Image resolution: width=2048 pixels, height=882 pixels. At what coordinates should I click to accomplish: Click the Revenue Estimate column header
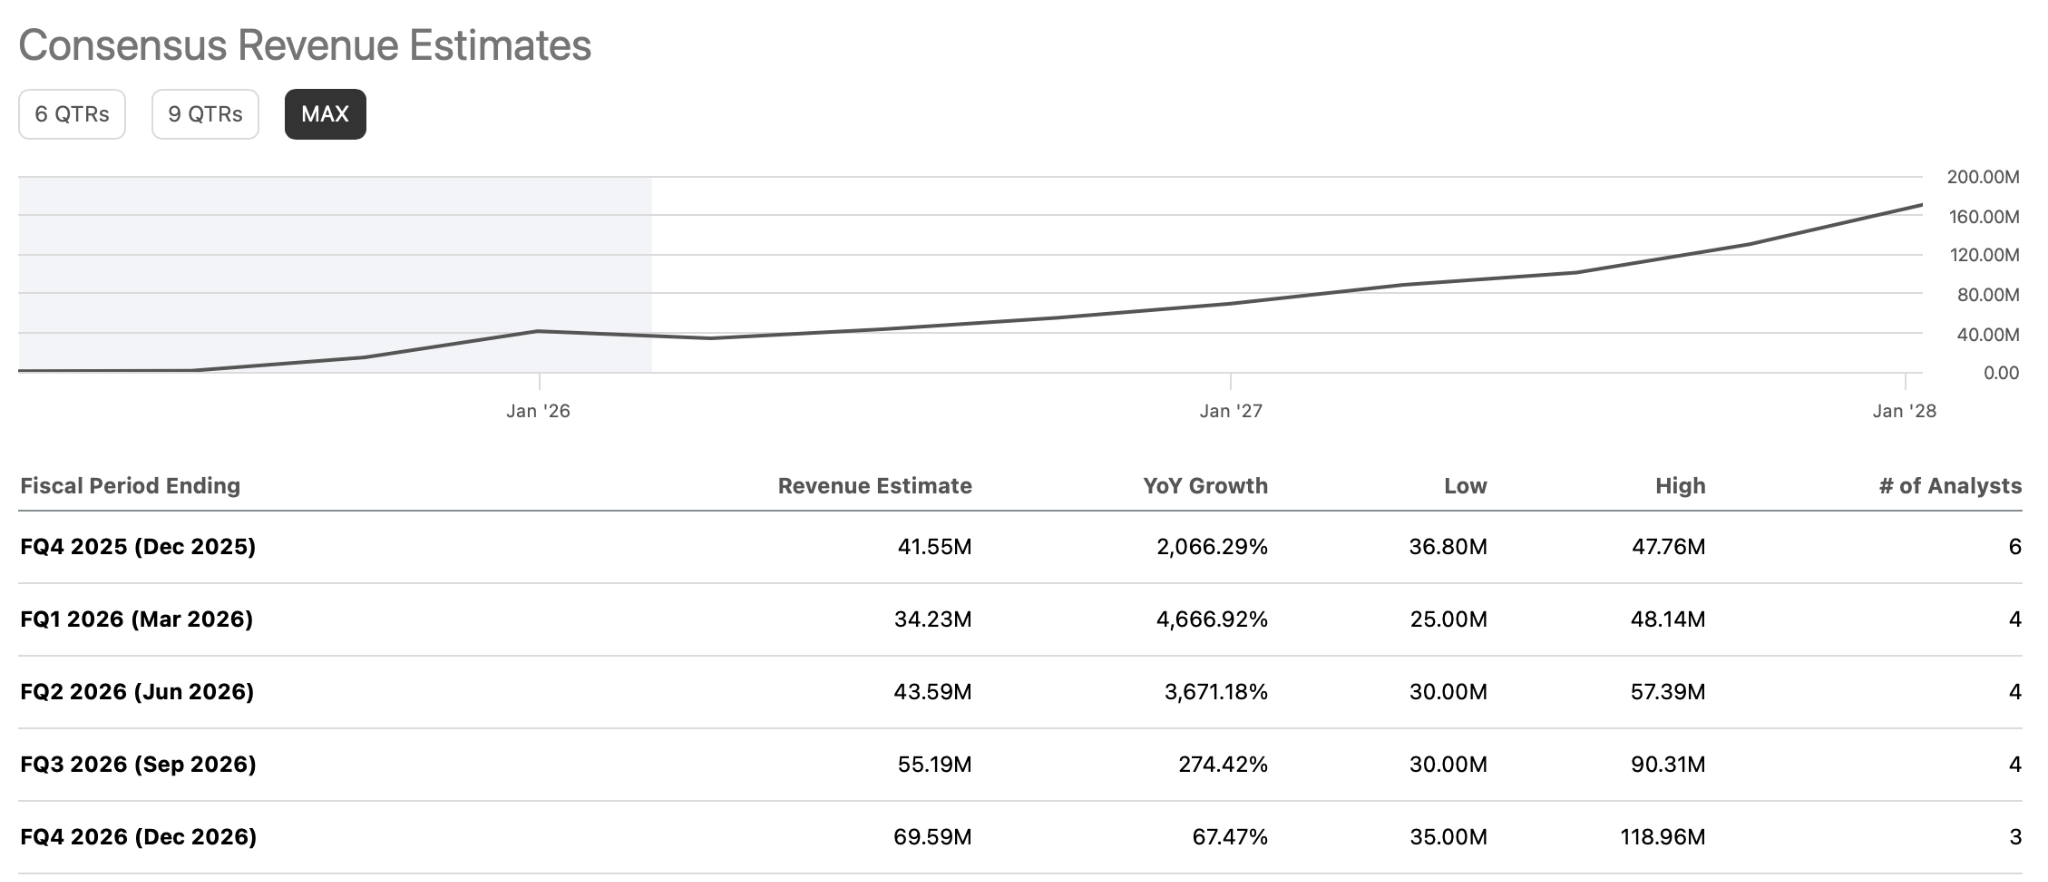[875, 486]
